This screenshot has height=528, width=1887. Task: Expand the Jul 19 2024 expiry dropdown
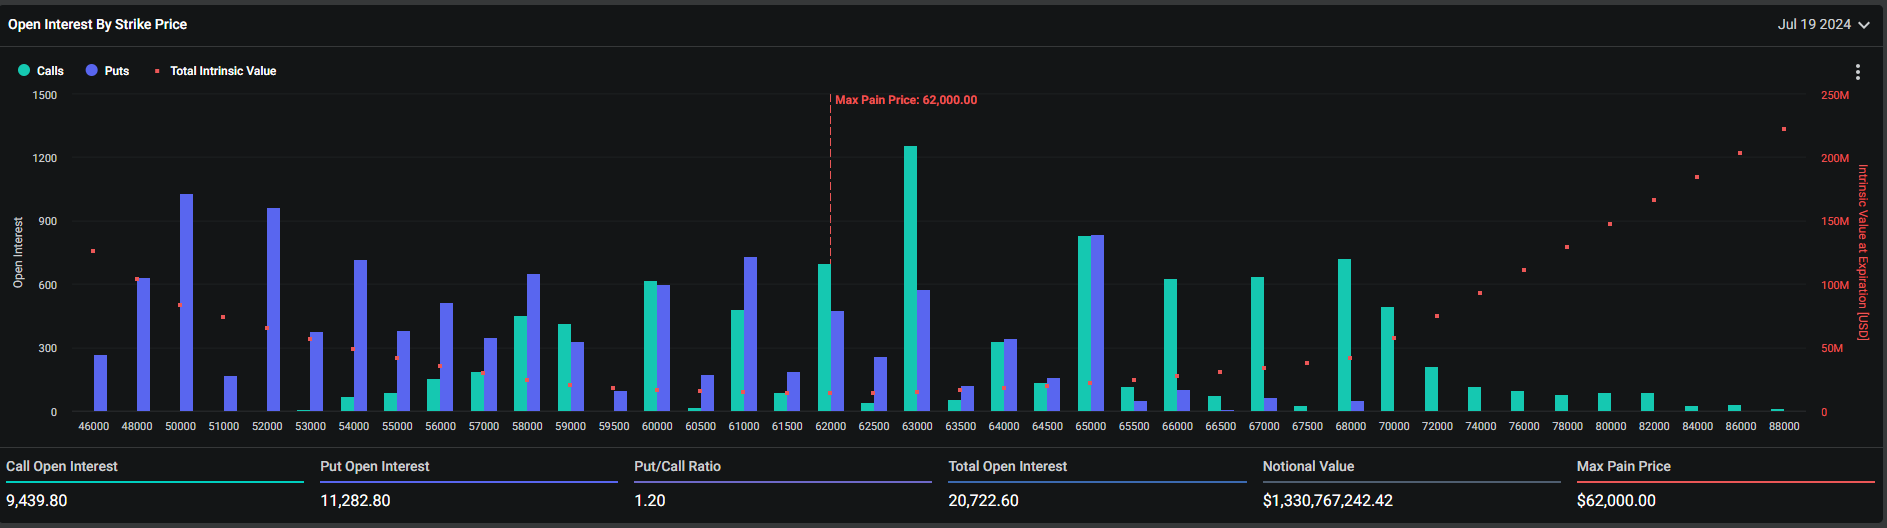[x=1823, y=24]
